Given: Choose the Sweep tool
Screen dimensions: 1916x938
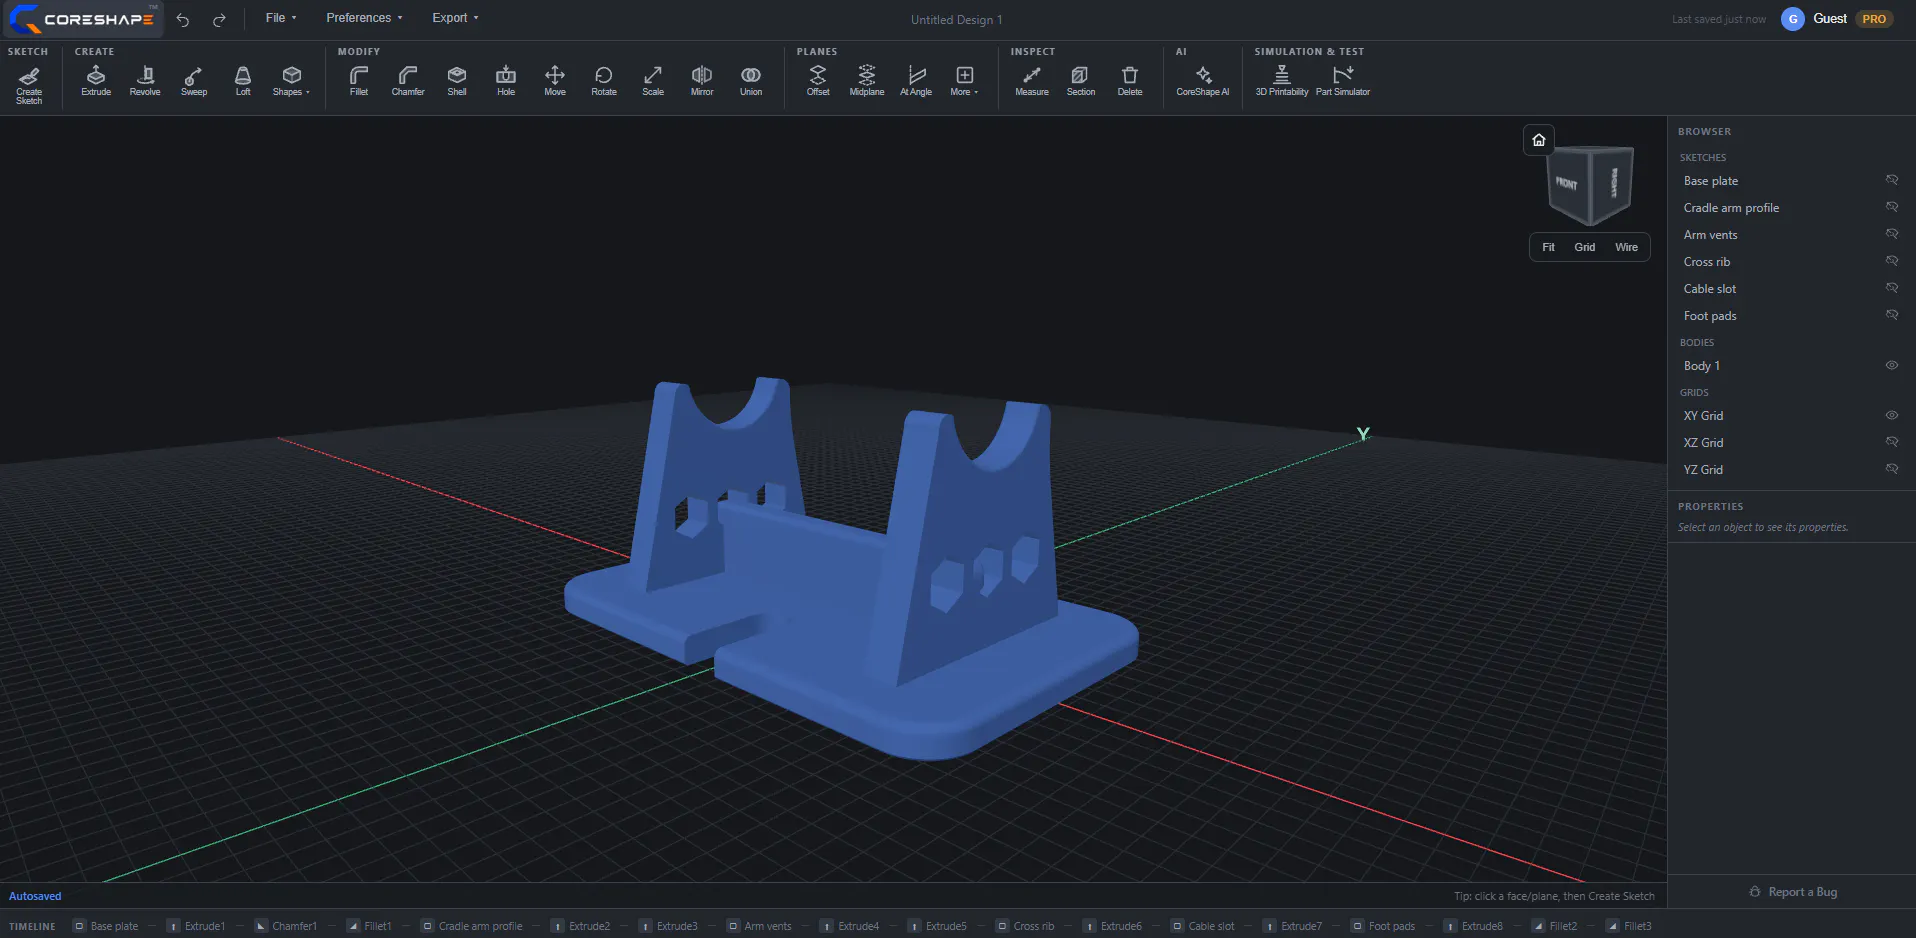Looking at the screenshot, I should point(194,80).
